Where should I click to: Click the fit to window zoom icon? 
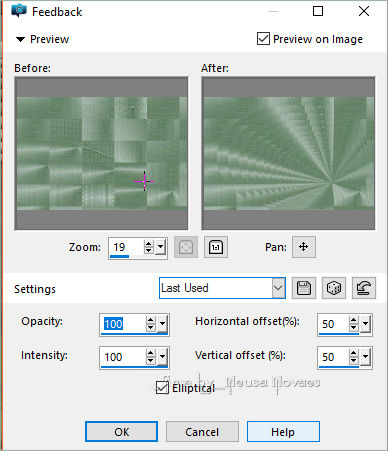pos(186,247)
